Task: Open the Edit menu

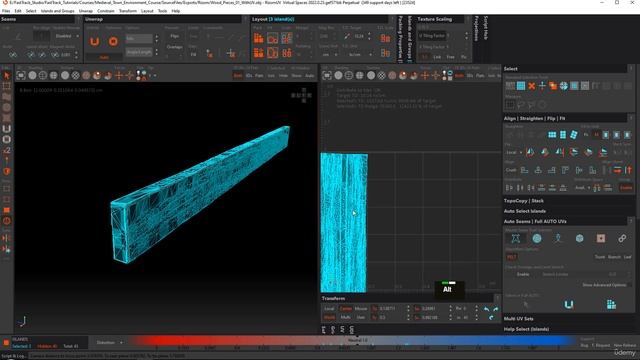Action: click(18, 11)
